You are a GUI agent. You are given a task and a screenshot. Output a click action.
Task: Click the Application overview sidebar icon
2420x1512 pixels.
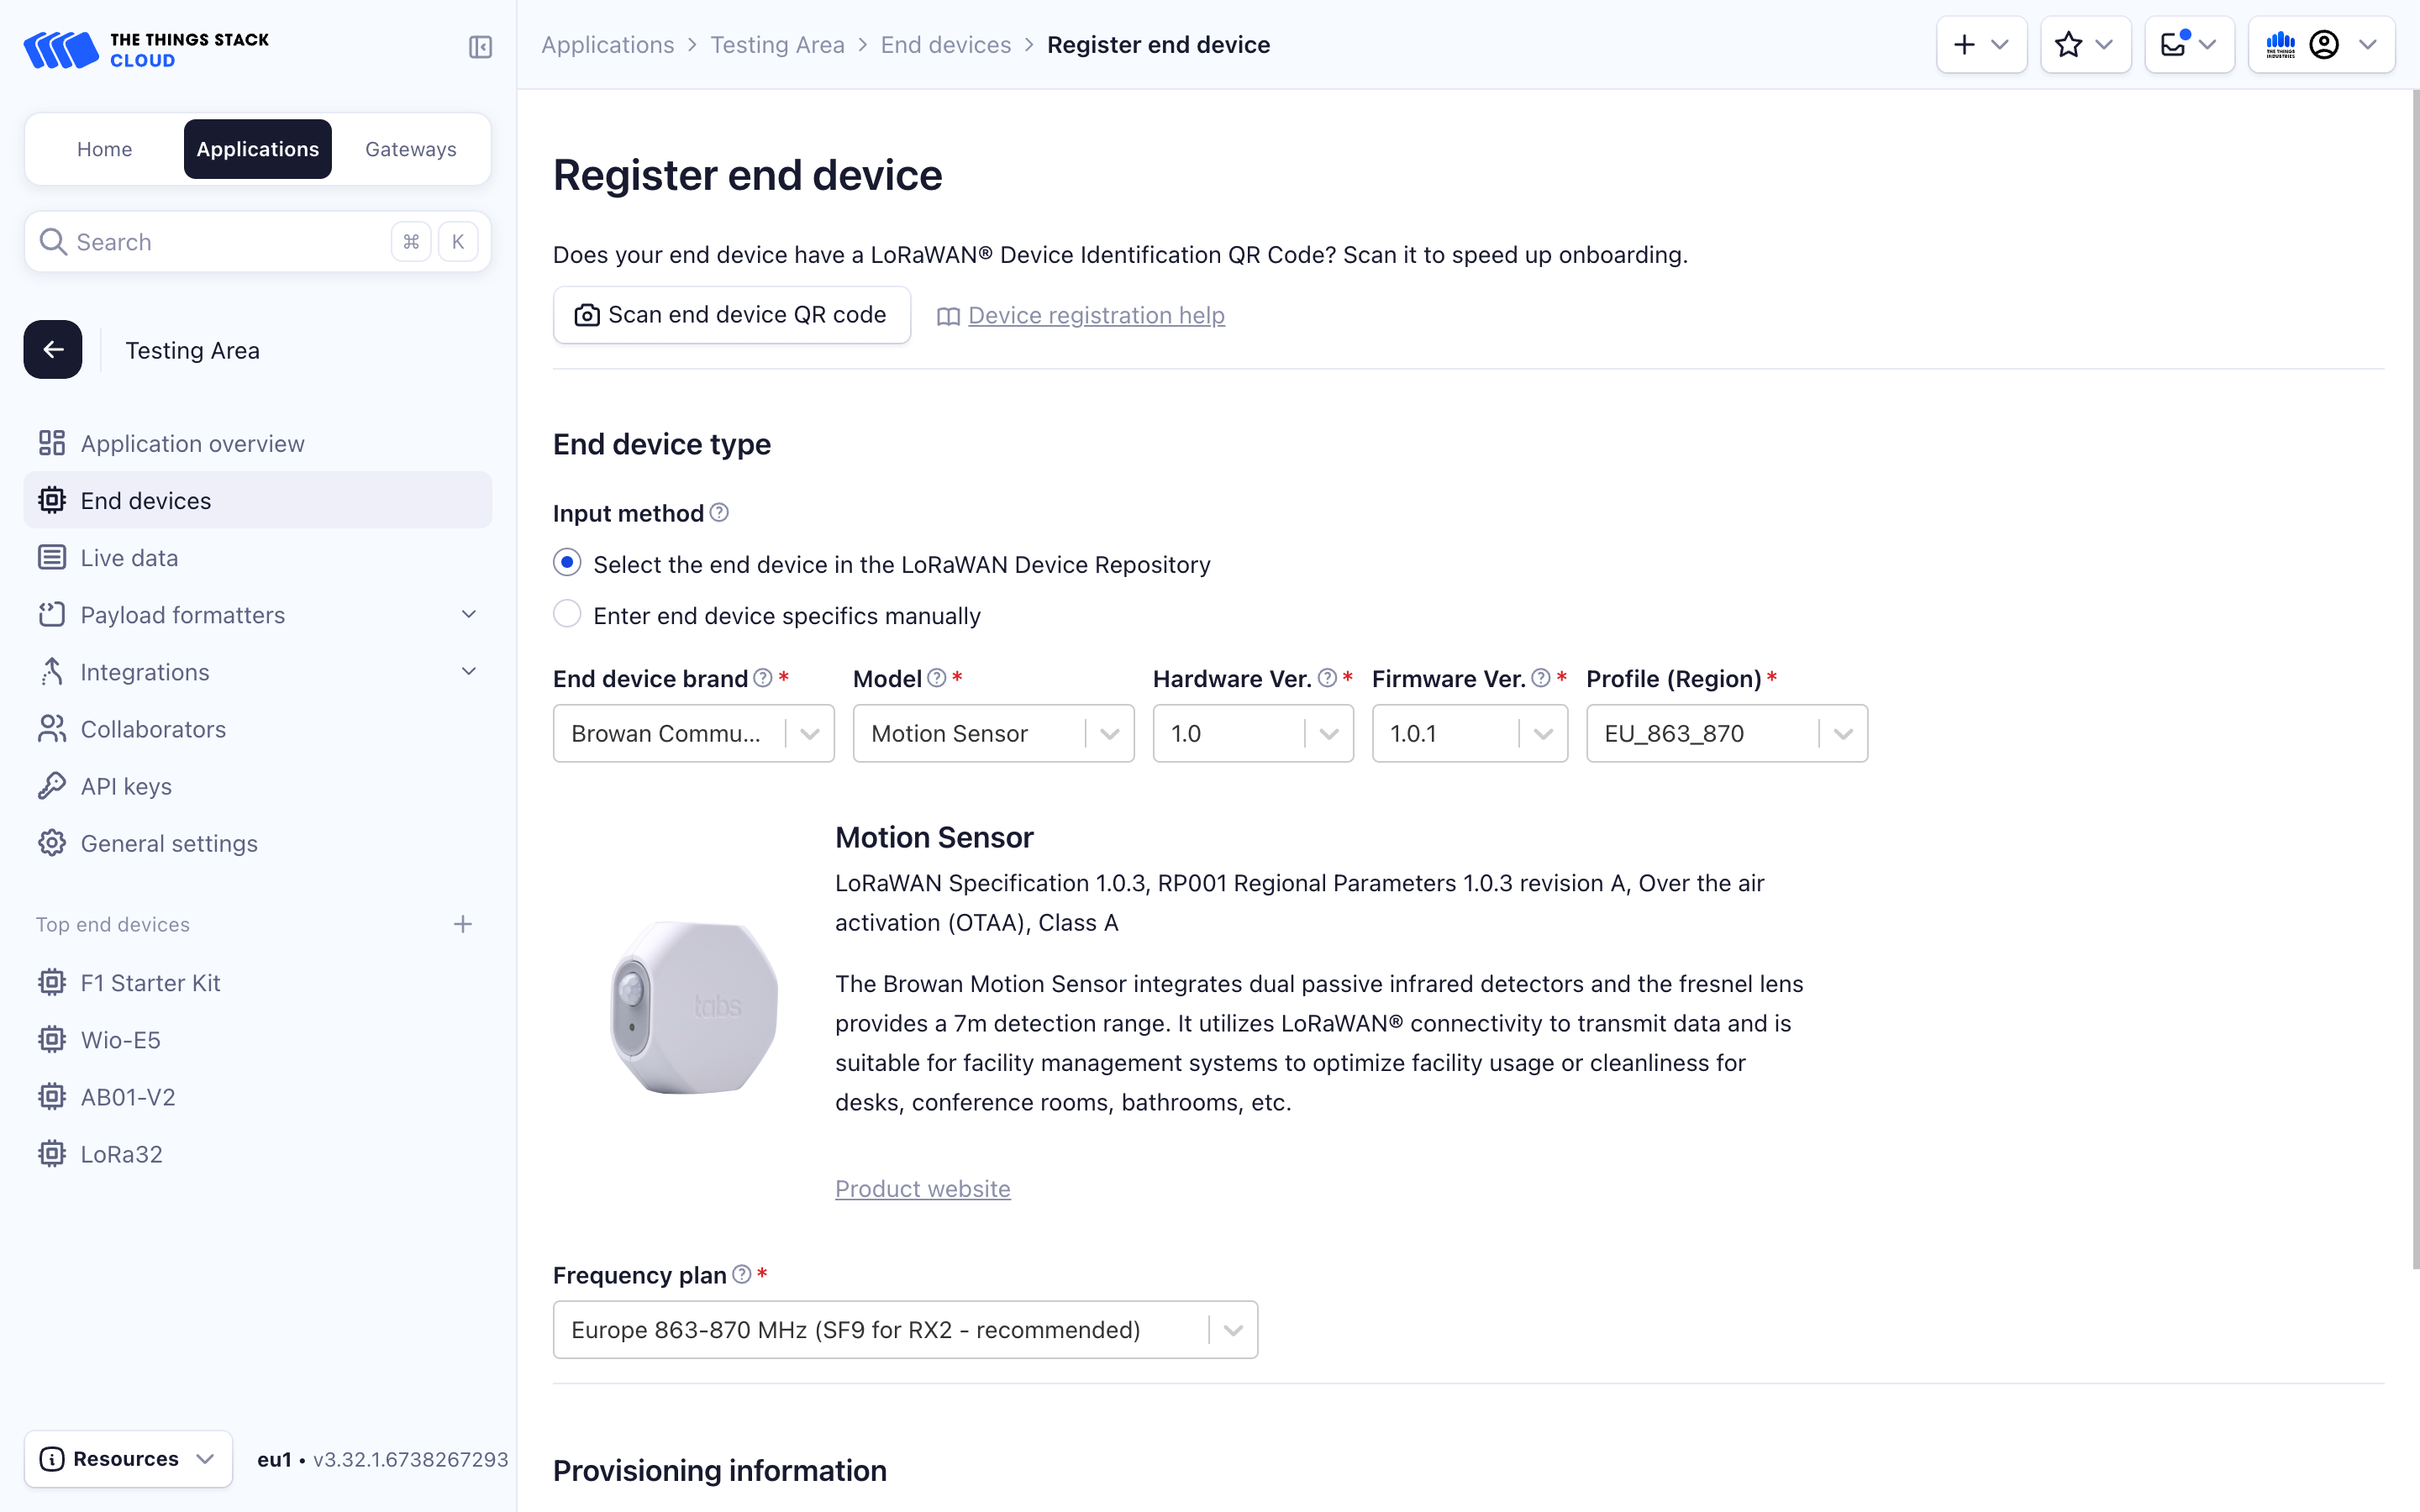pyautogui.click(x=49, y=443)
